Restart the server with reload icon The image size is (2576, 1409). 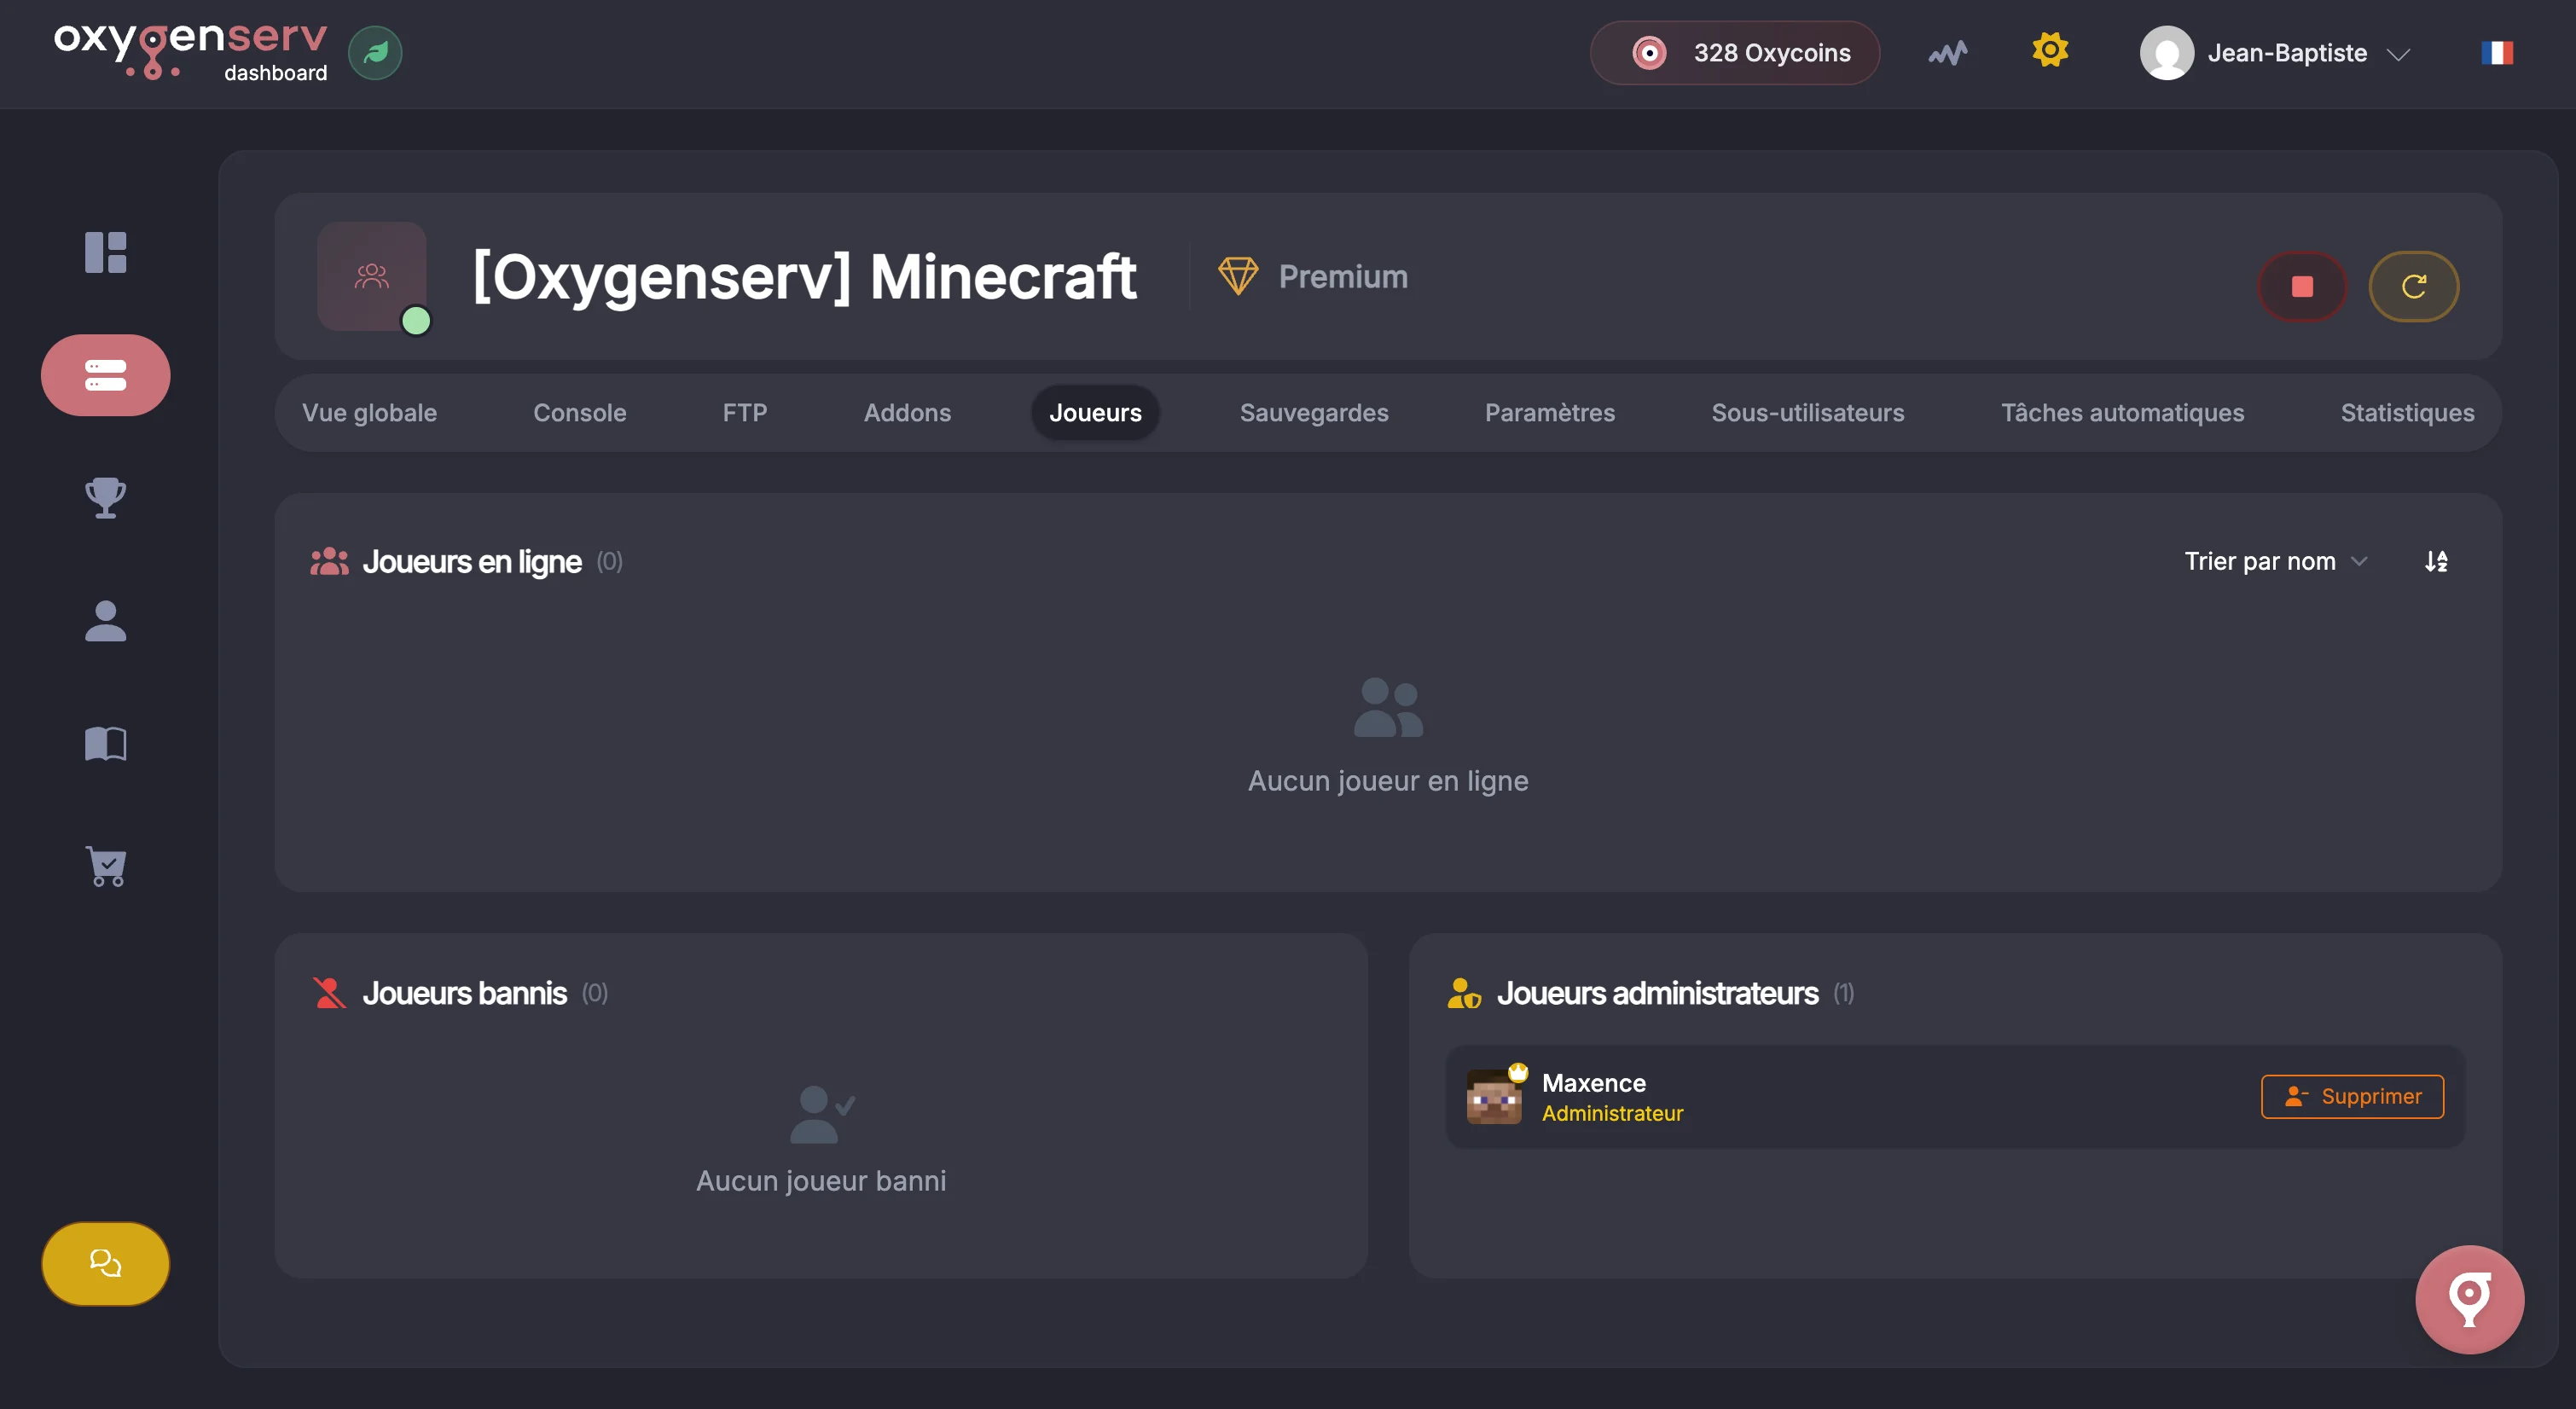click(2413, 287)
